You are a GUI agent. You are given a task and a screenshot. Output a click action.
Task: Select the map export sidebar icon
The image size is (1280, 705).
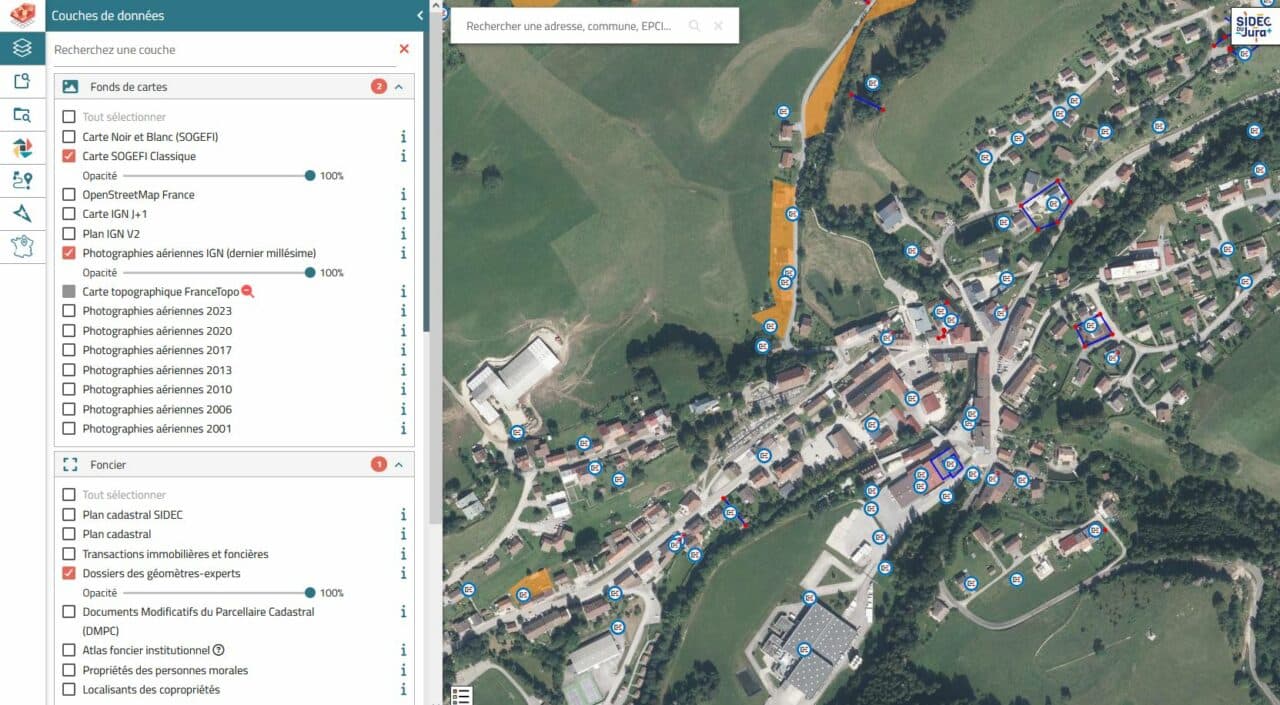(x=22, y=81)
